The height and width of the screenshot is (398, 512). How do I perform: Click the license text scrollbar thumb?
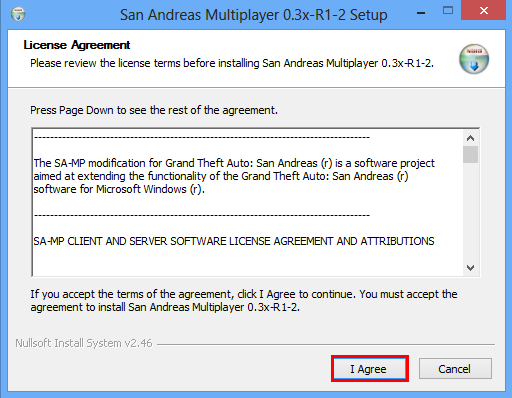point(470,154)
